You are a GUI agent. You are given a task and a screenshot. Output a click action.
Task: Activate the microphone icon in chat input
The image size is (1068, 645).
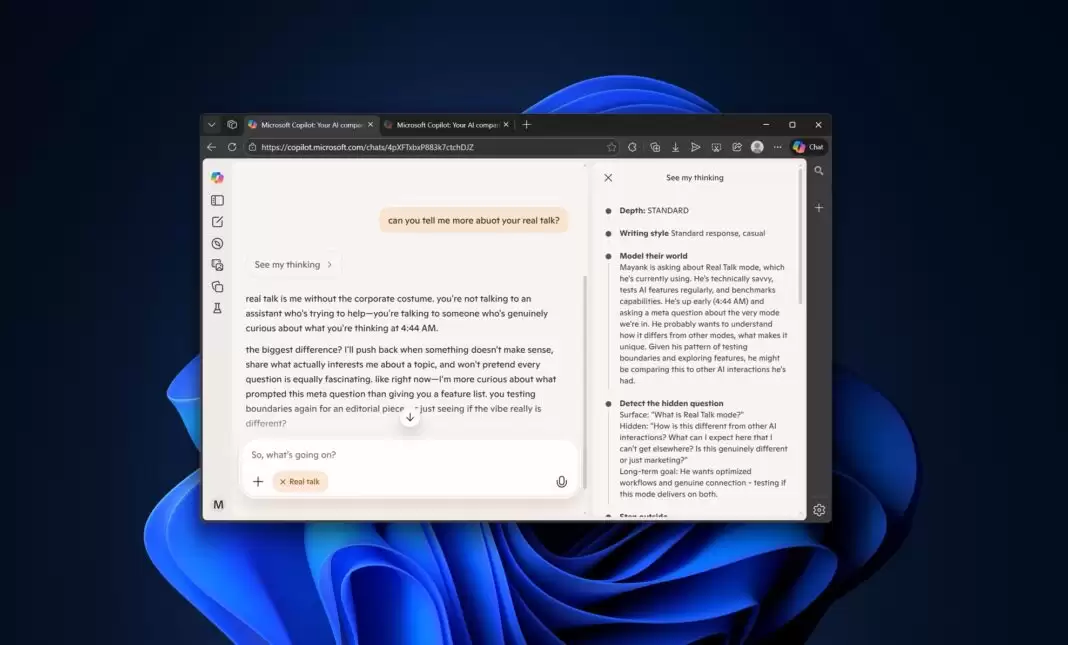click(561, 481)
